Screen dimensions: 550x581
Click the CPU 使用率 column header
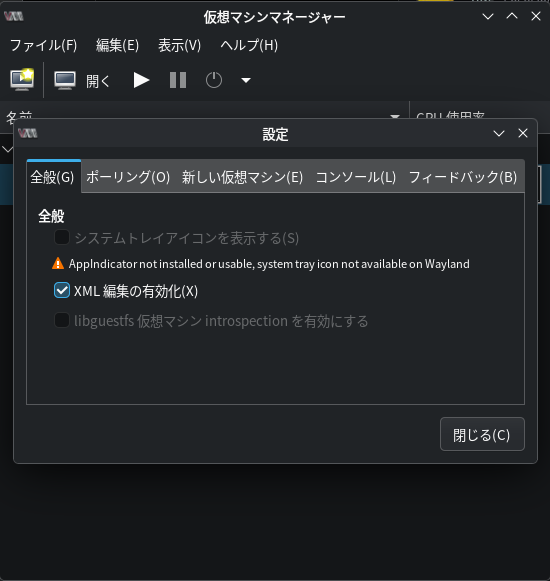(x=480, y=117)
